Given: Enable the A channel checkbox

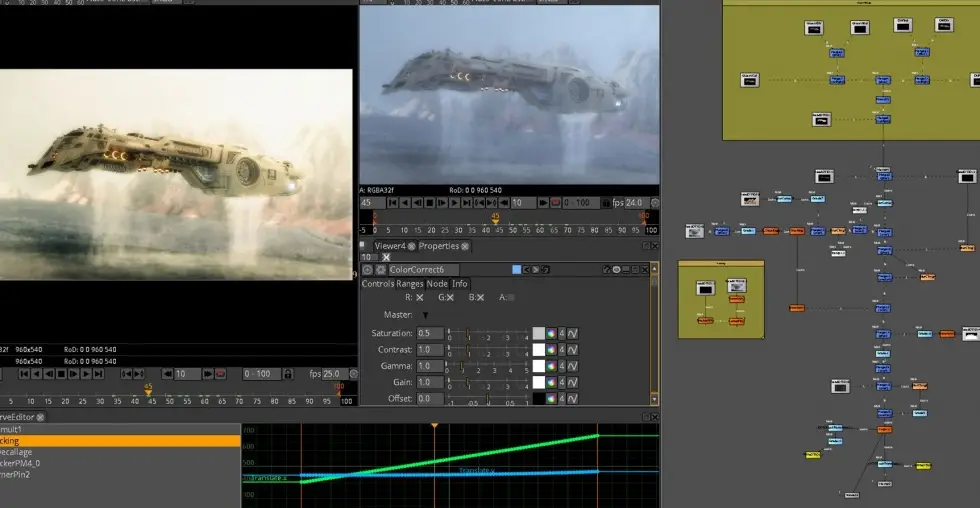Looking at the screenshot, I should click(511, 297).
